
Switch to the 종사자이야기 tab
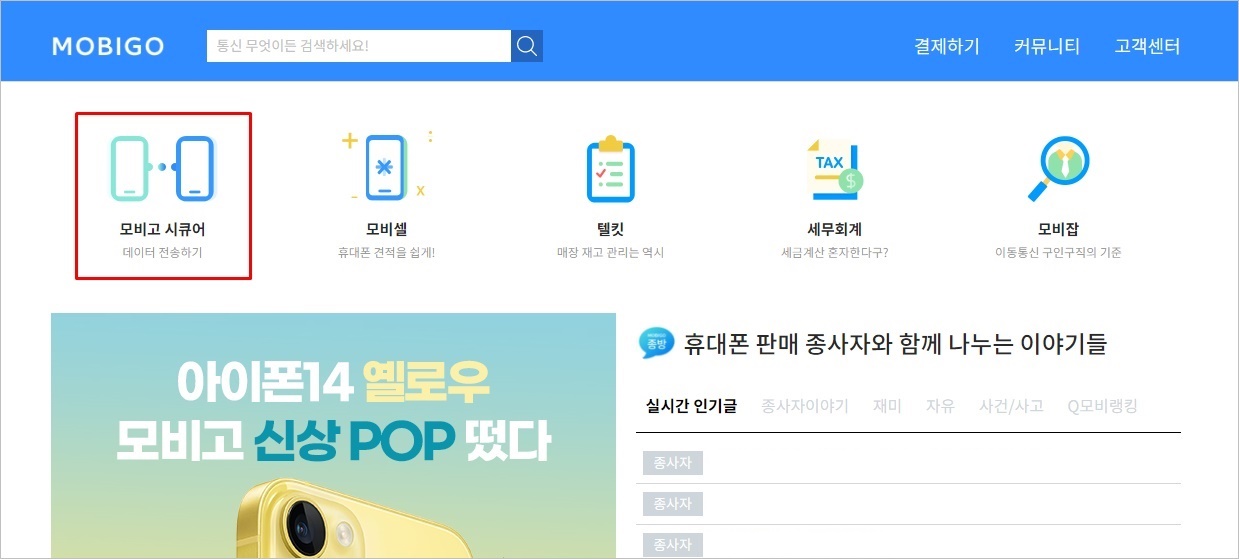[804, 405]
